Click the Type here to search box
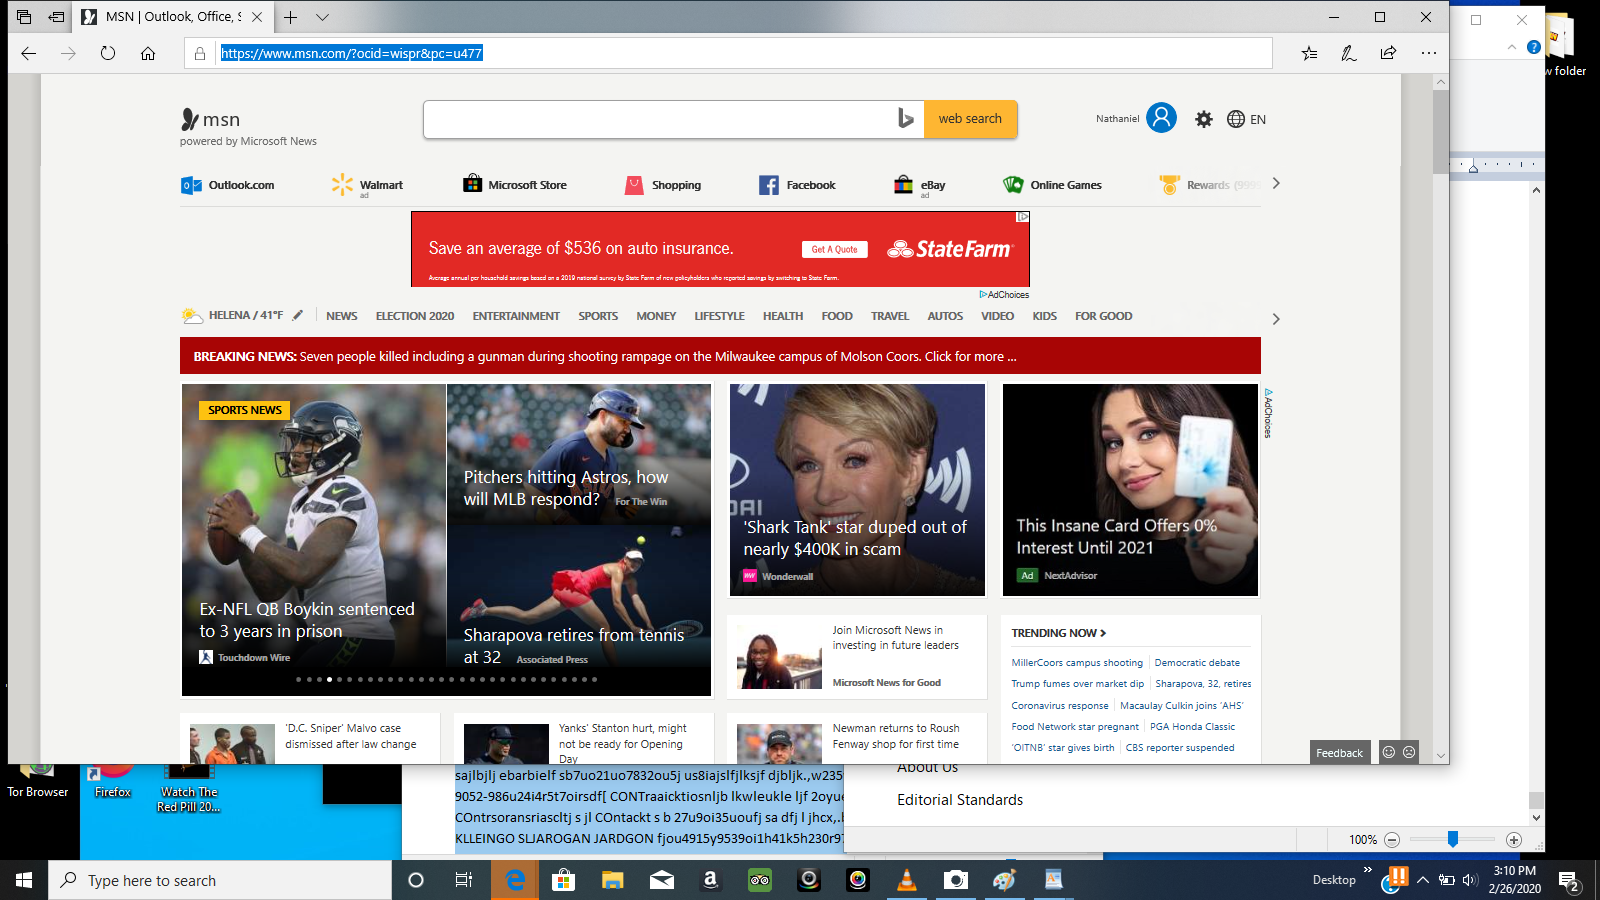This screenshot has width=1600, height=900. click(220, 880)
